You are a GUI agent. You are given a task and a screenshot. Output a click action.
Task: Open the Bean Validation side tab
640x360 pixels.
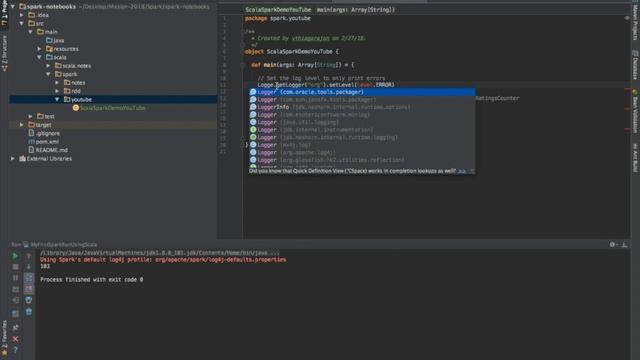(635, 111)
